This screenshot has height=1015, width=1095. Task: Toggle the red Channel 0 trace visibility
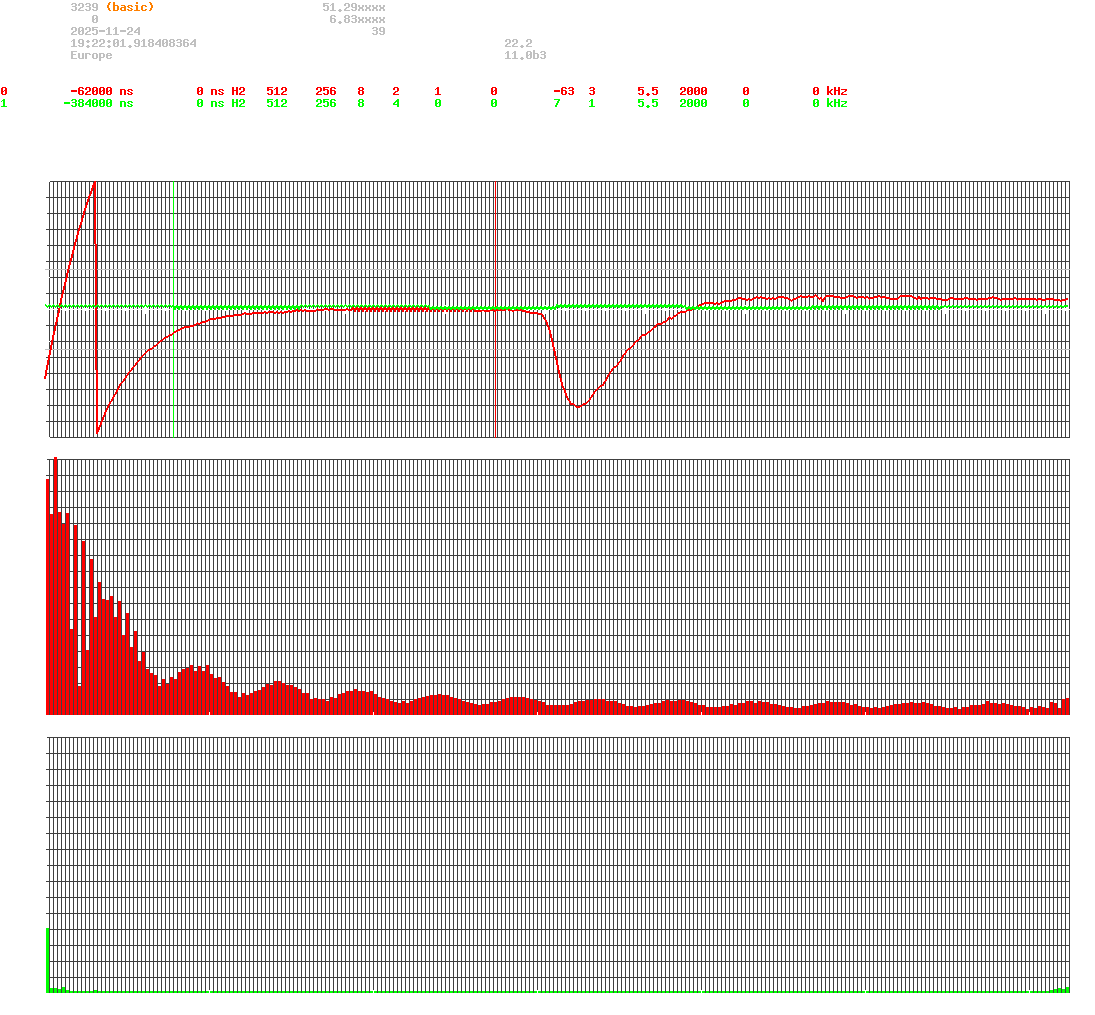click(x=5, y=90)
